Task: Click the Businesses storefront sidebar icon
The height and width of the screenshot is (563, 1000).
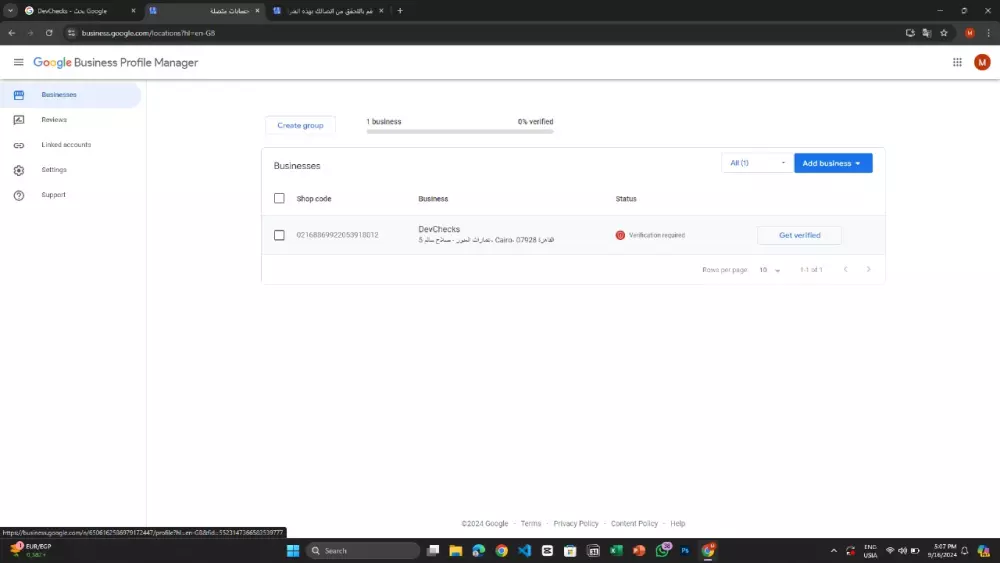Action: (18, 95)
